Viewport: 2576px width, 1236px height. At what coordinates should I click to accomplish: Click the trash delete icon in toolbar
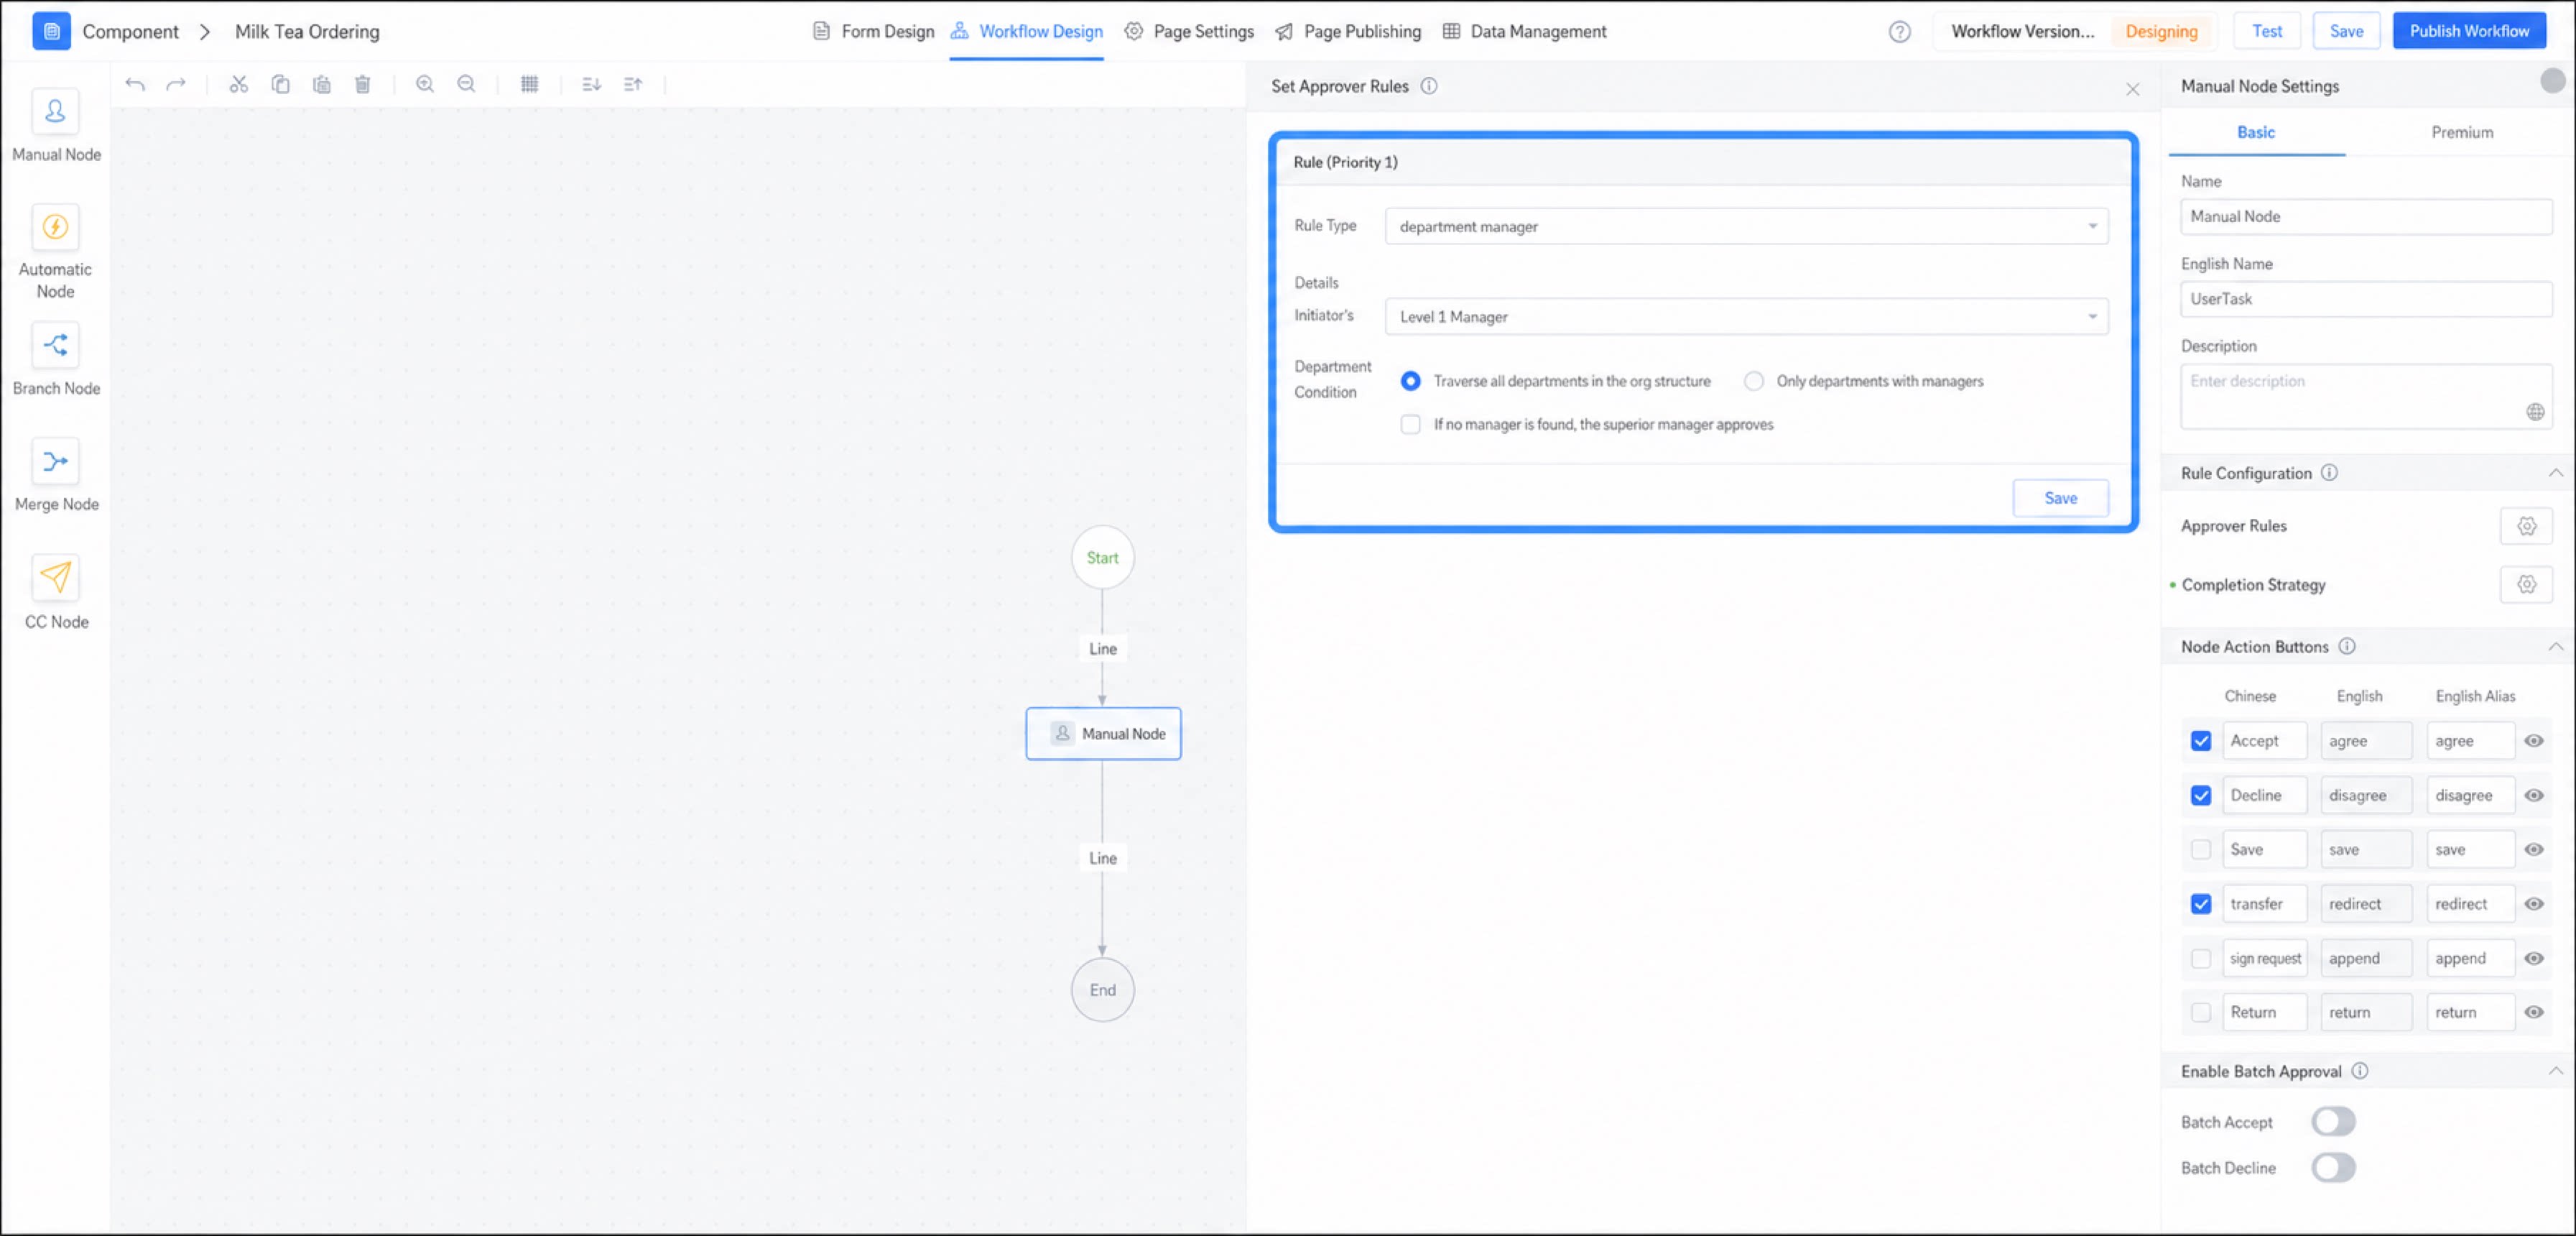pyautogui.click(x=363, y=84)
